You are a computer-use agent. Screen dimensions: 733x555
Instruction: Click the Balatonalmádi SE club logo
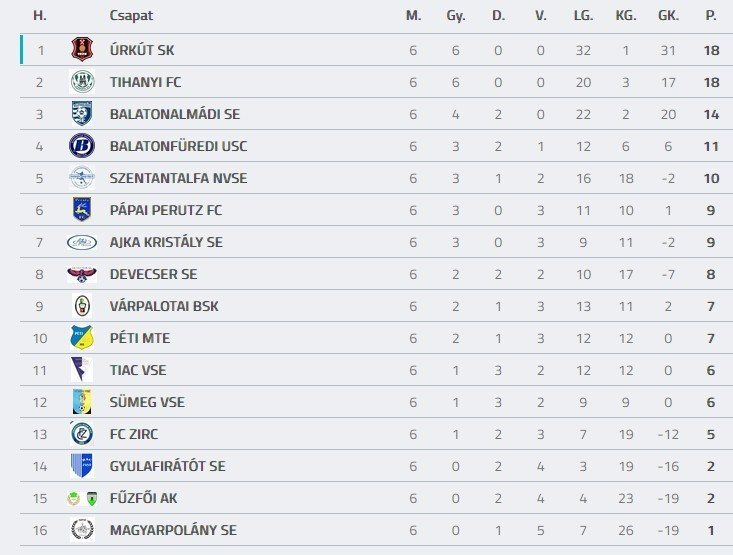(x=82, y=114)
